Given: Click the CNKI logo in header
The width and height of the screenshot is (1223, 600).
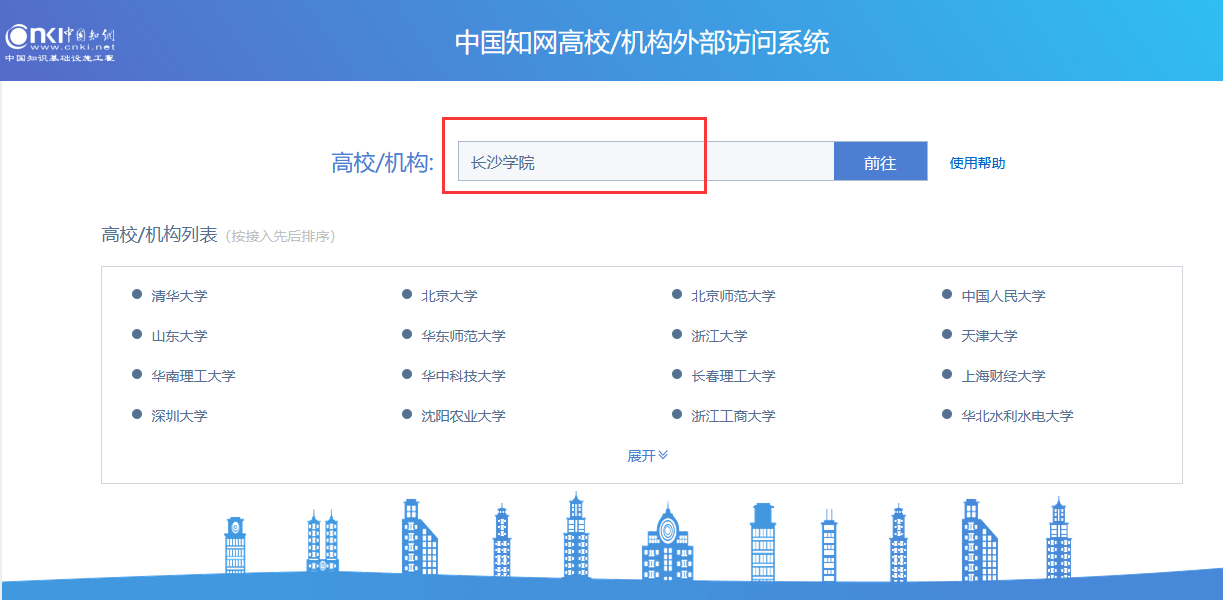Looking at the screenshot, I should coord(60,40).
